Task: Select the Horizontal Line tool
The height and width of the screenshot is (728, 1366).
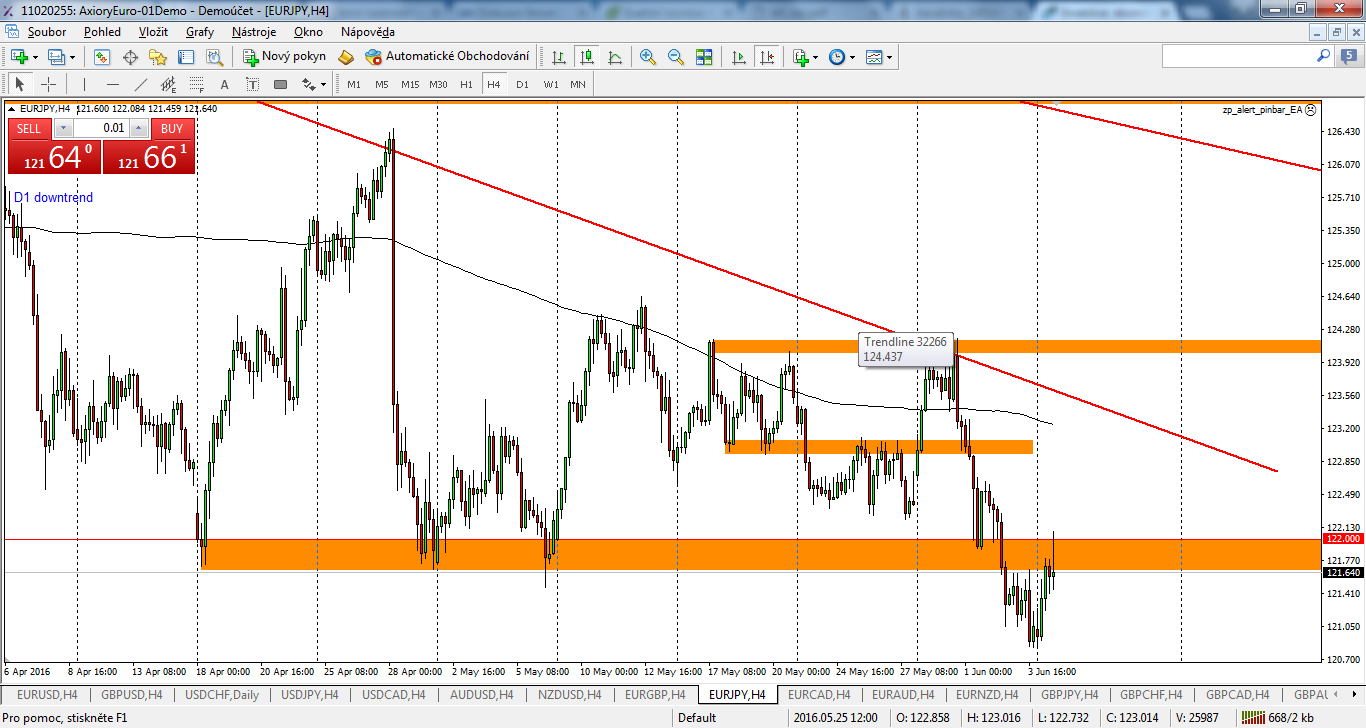Action: tap(112, 84)
